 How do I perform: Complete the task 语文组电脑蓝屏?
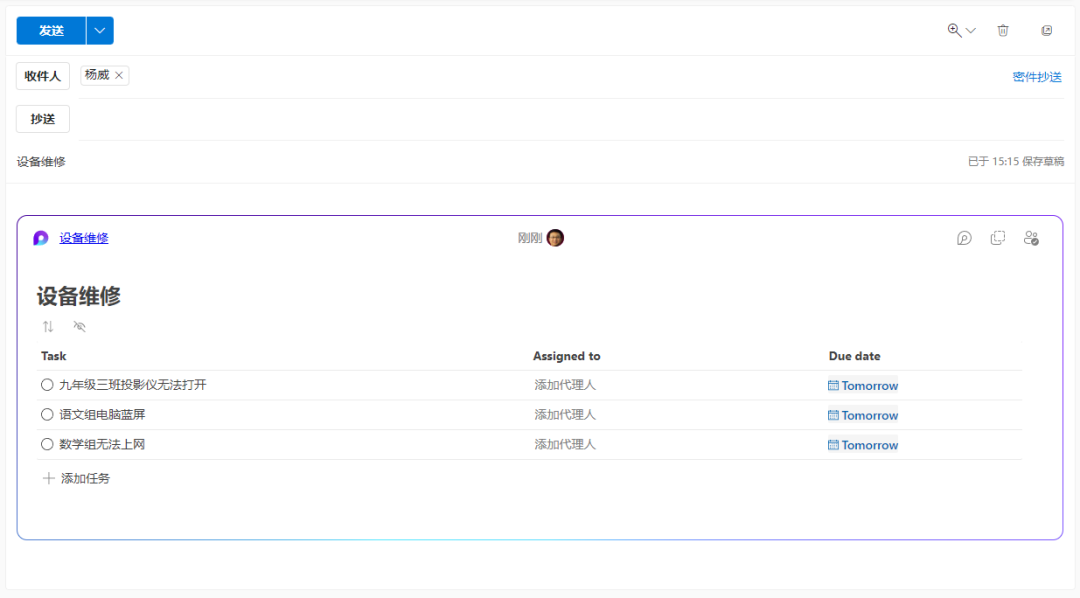coord(47,414)
